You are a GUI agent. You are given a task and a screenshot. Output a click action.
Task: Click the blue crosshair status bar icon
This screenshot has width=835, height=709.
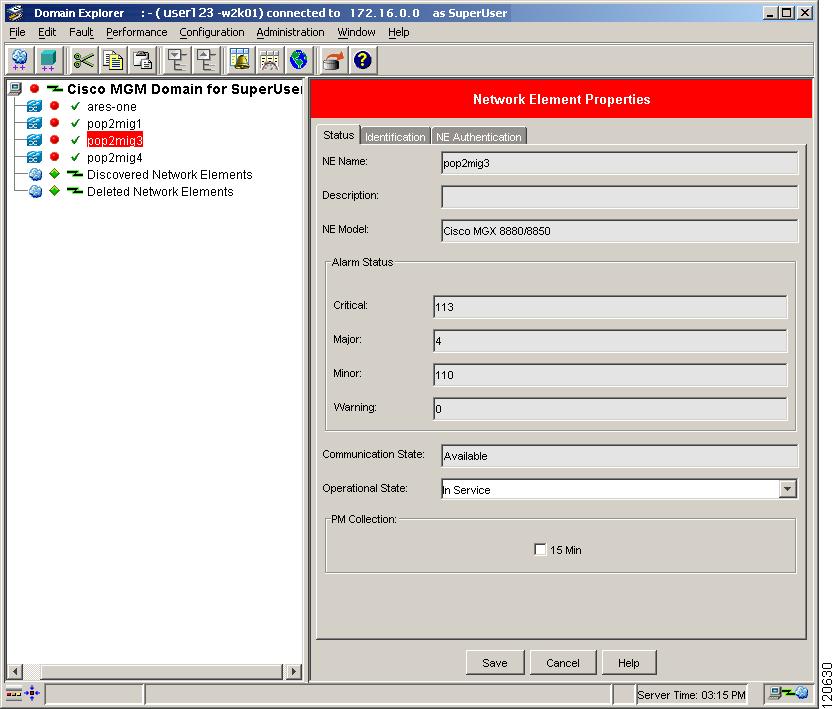click(32, 694)
